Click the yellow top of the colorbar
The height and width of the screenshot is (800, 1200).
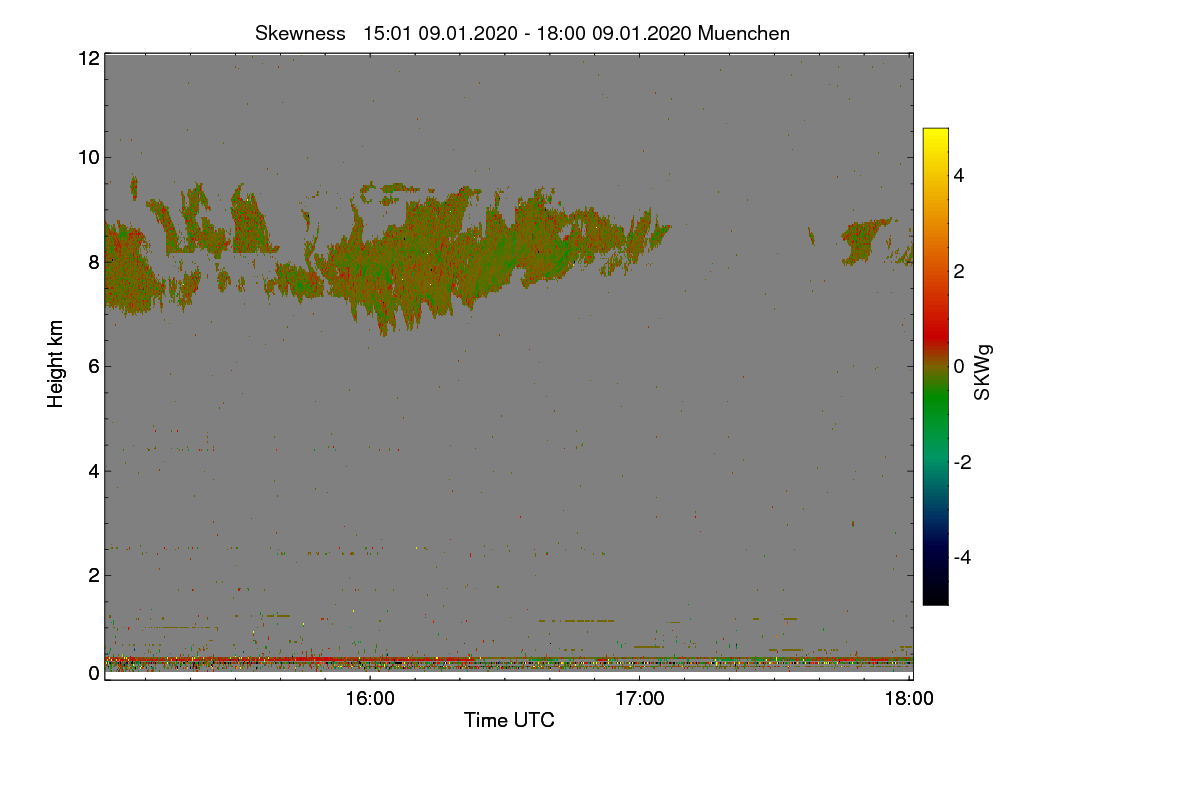[x=935, y=136]
